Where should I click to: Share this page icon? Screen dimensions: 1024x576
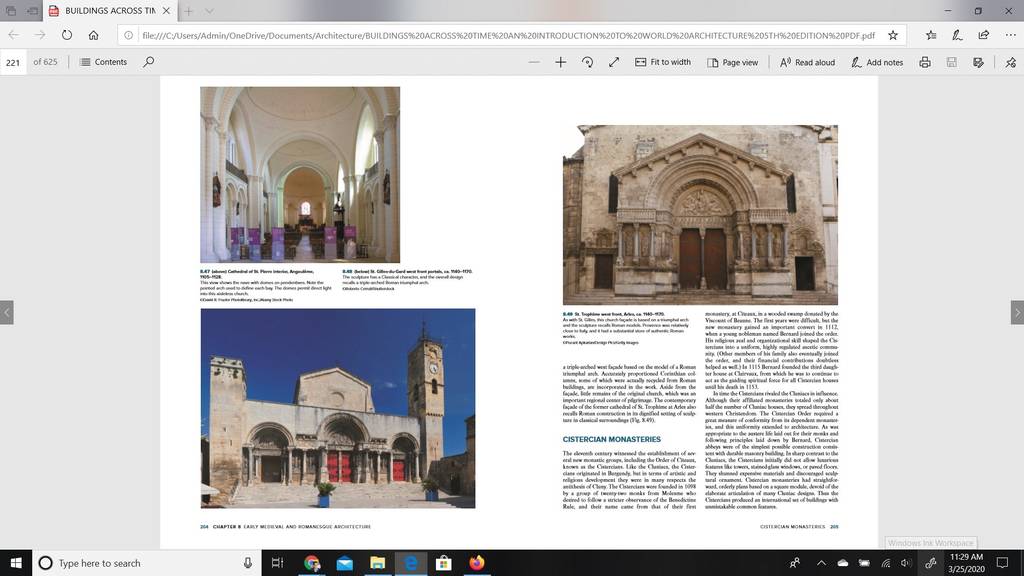(x=984, y=35)
